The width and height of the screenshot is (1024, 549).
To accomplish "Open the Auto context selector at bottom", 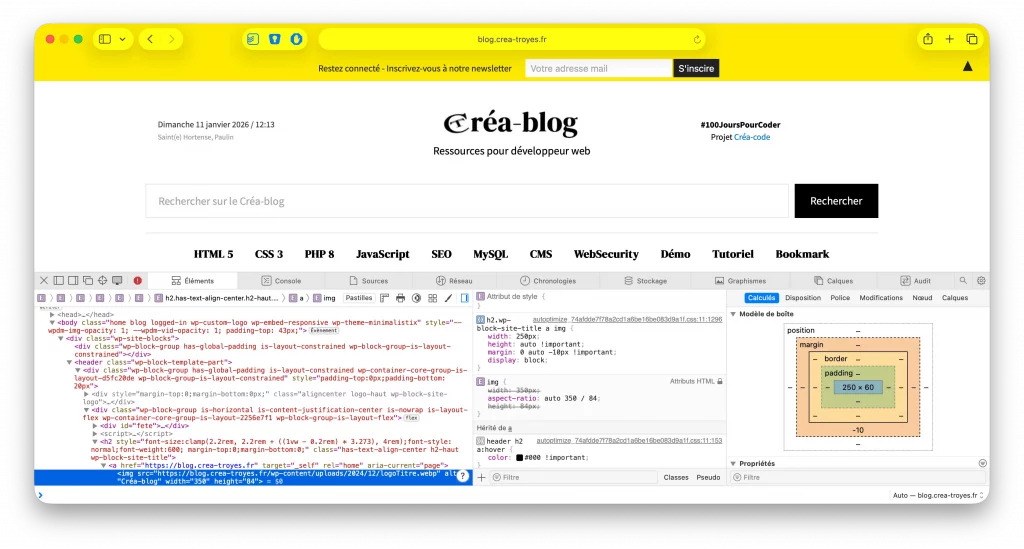I will [938, 495].
